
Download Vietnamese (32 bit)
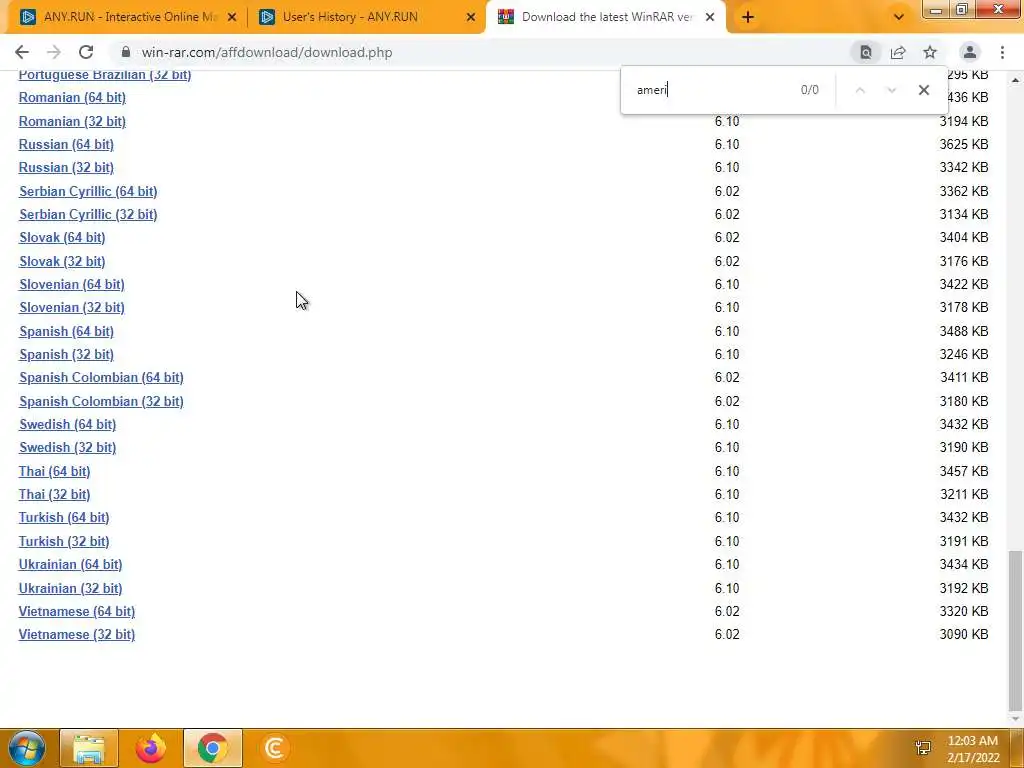[x=76, y=635]
